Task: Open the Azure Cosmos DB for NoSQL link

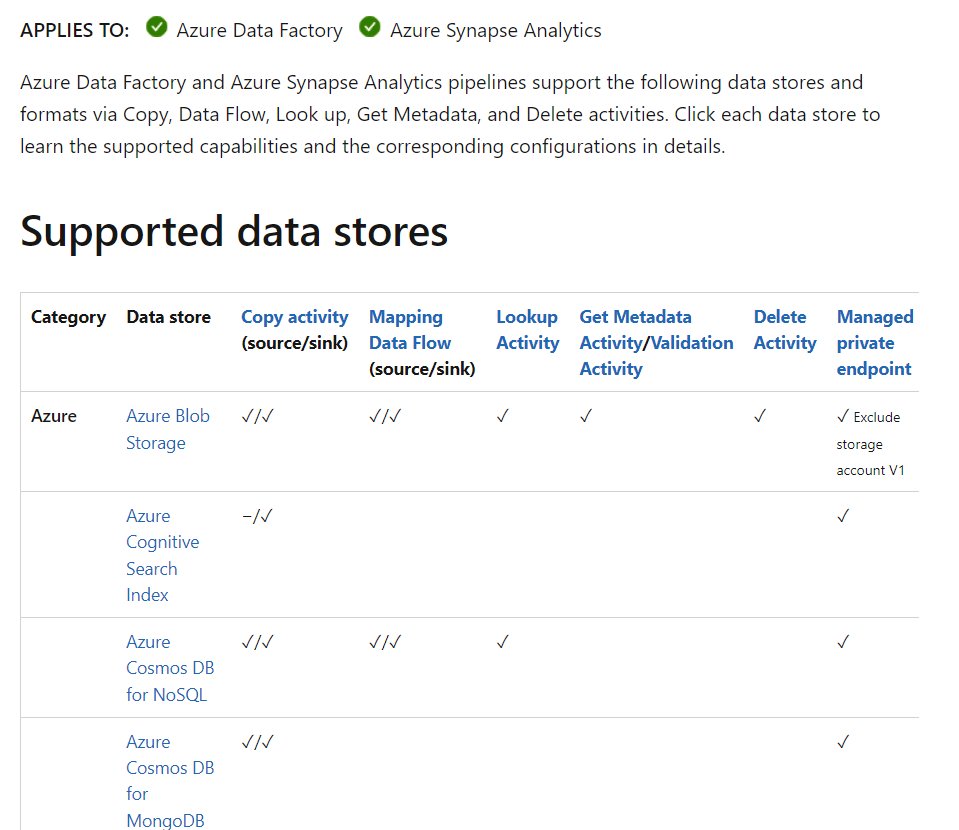Action: click(170, 668)
